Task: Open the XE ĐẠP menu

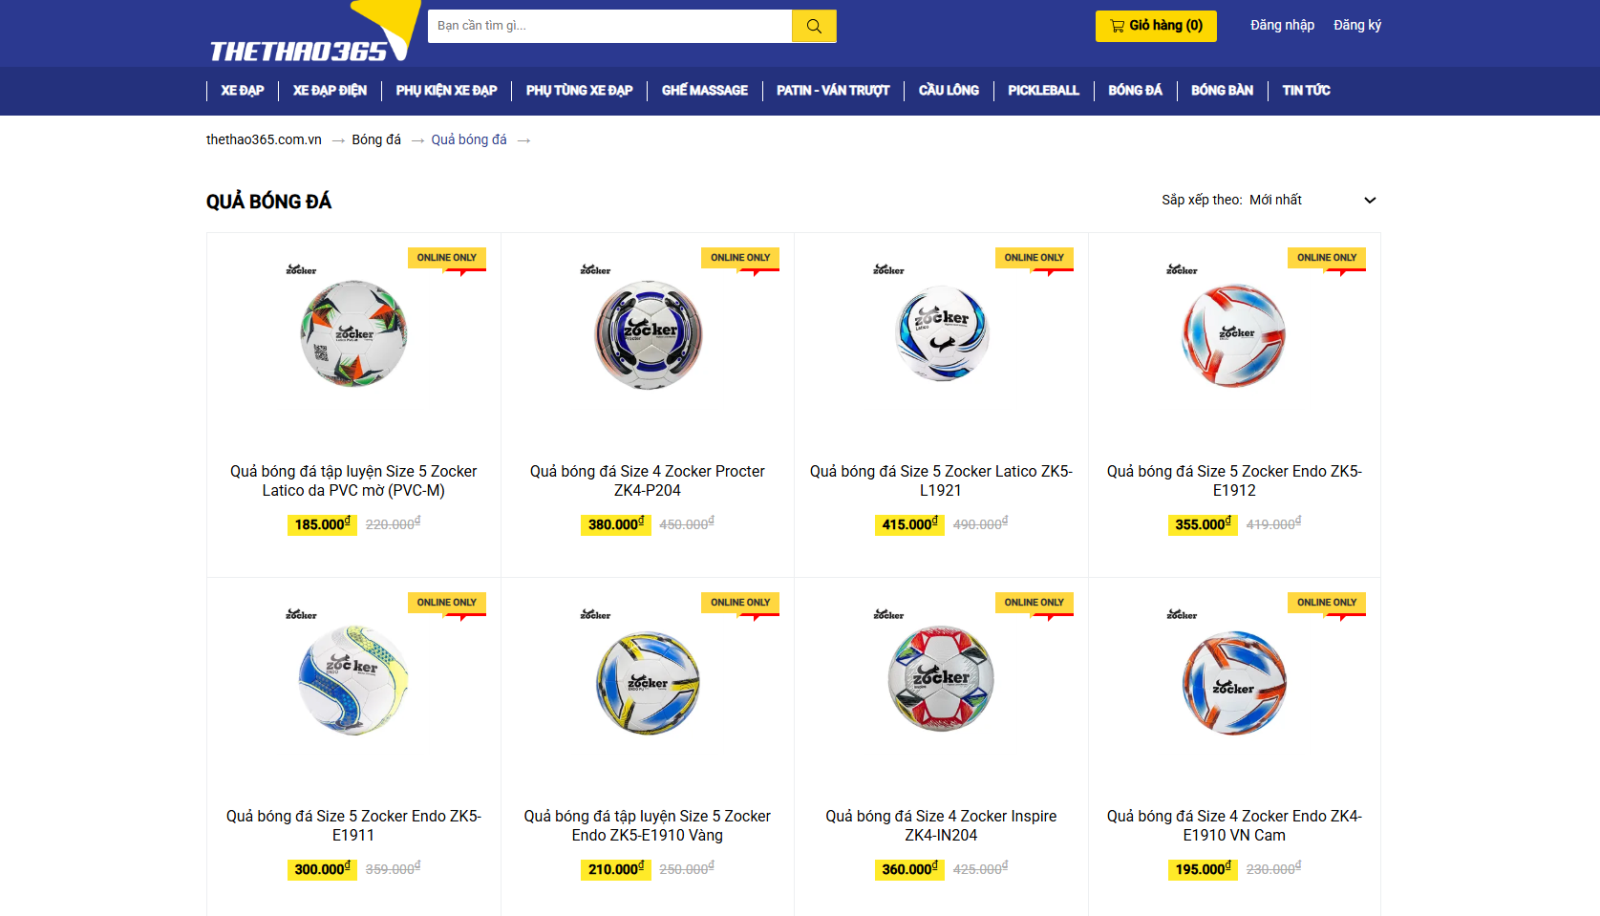Action: point(242,91)
